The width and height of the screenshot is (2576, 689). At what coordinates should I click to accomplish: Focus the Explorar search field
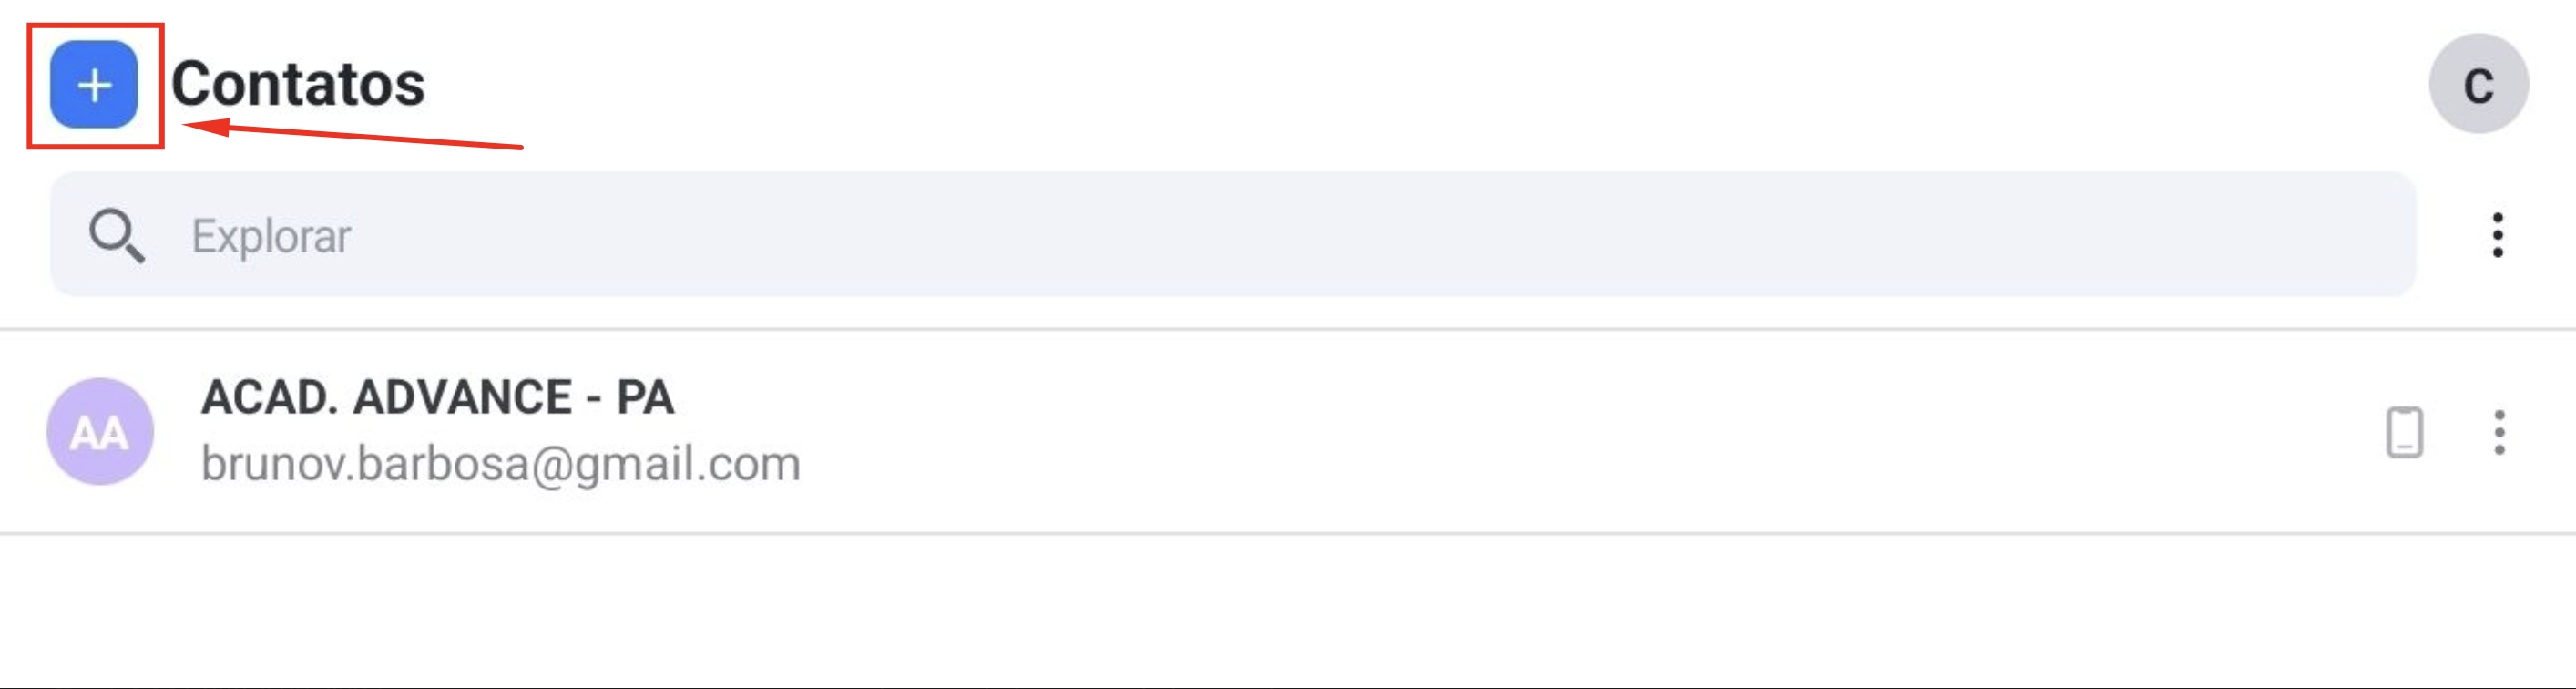[x=1232, y=235]
